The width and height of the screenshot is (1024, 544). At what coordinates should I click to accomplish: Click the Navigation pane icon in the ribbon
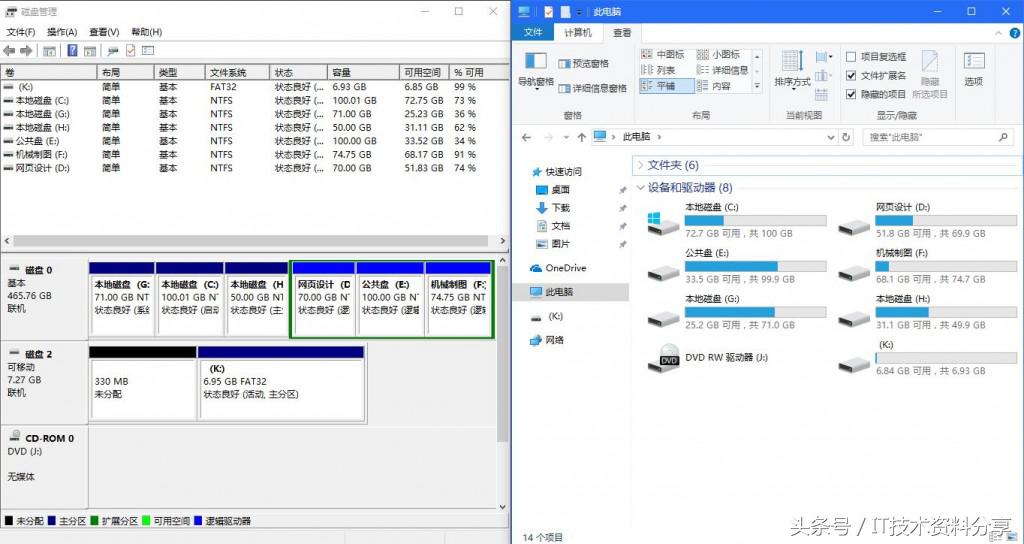(x=536, y=61)
